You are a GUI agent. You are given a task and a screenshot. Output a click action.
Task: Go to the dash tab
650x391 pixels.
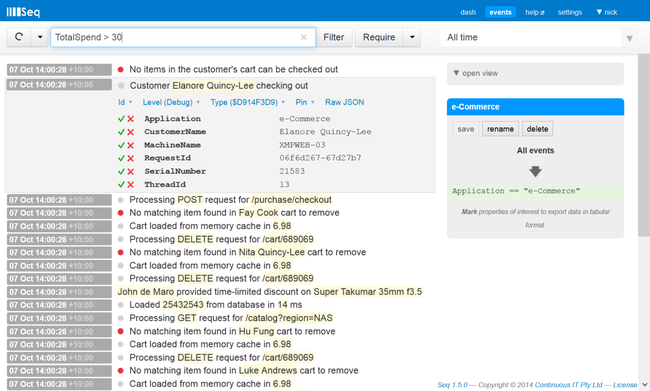coord(468,12)
